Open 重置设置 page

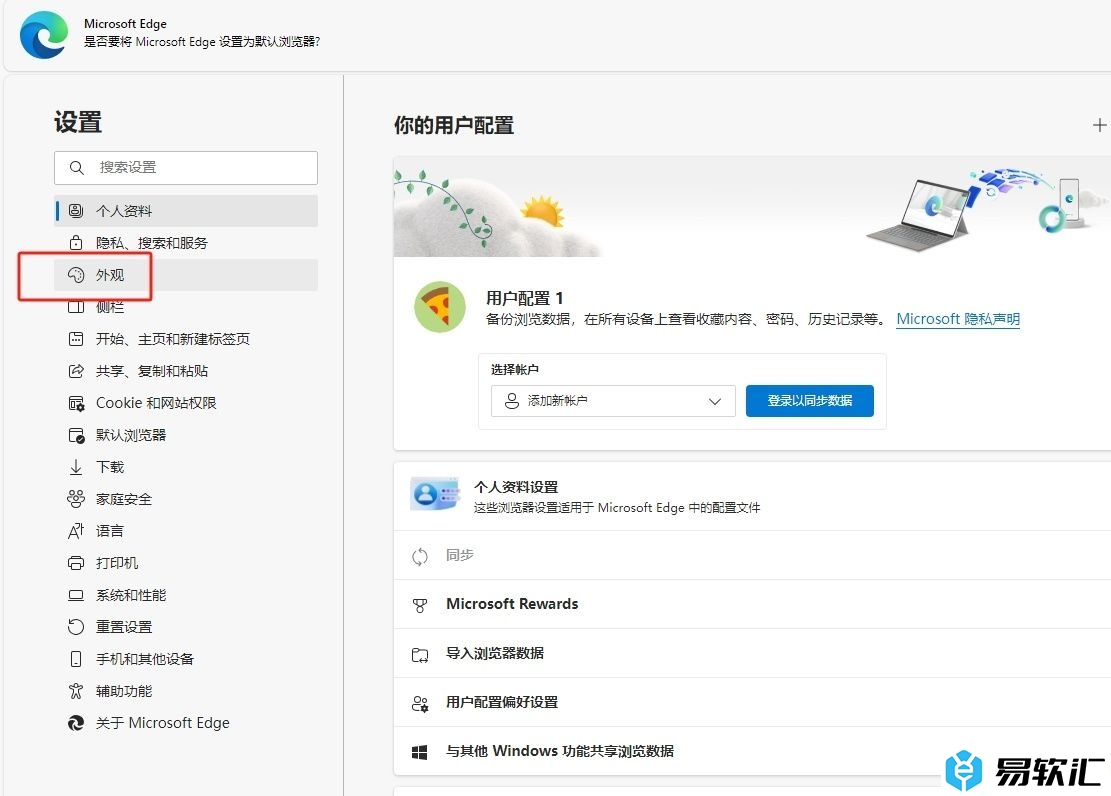coord(186,627)
